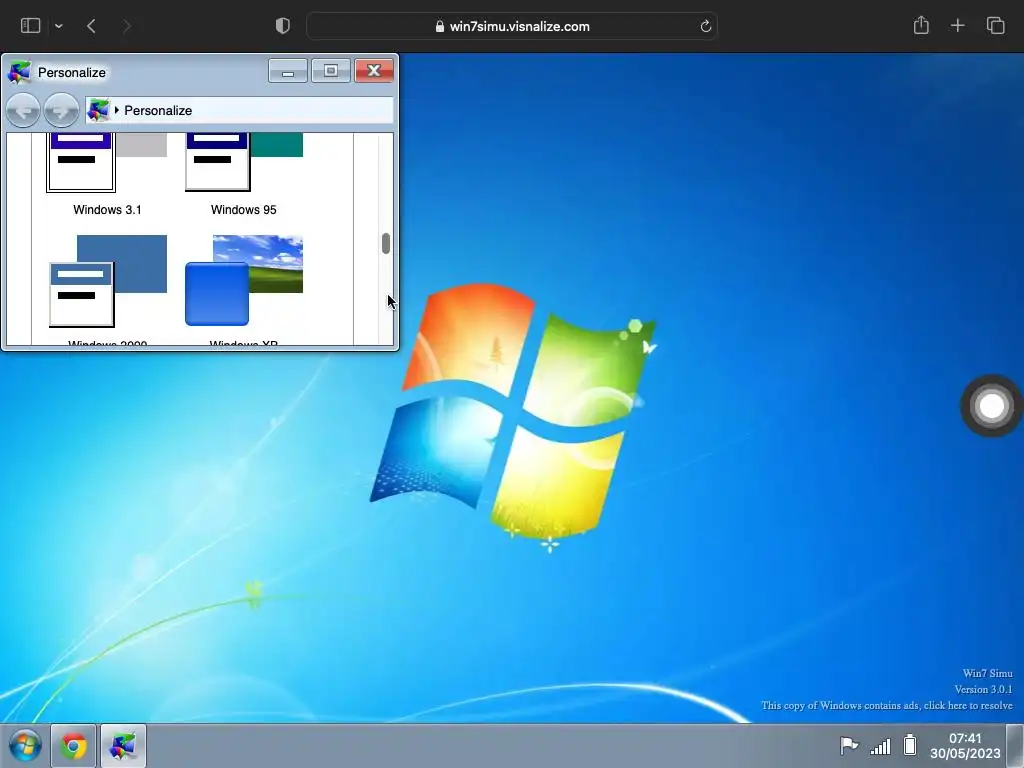
Task: Choose the Windows XP theme thumbnail
Action: (244, 280)
